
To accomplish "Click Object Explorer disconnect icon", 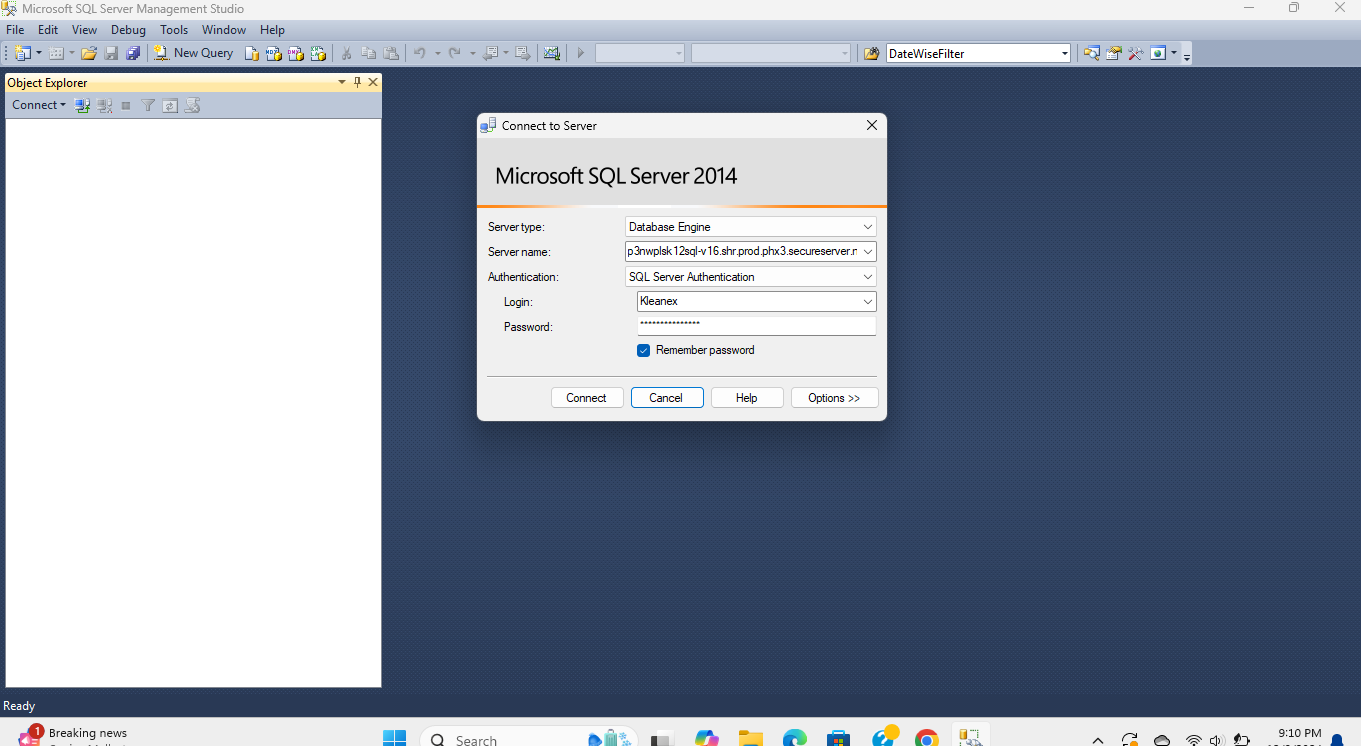I will pyautogui.click(x=105, y=105).
